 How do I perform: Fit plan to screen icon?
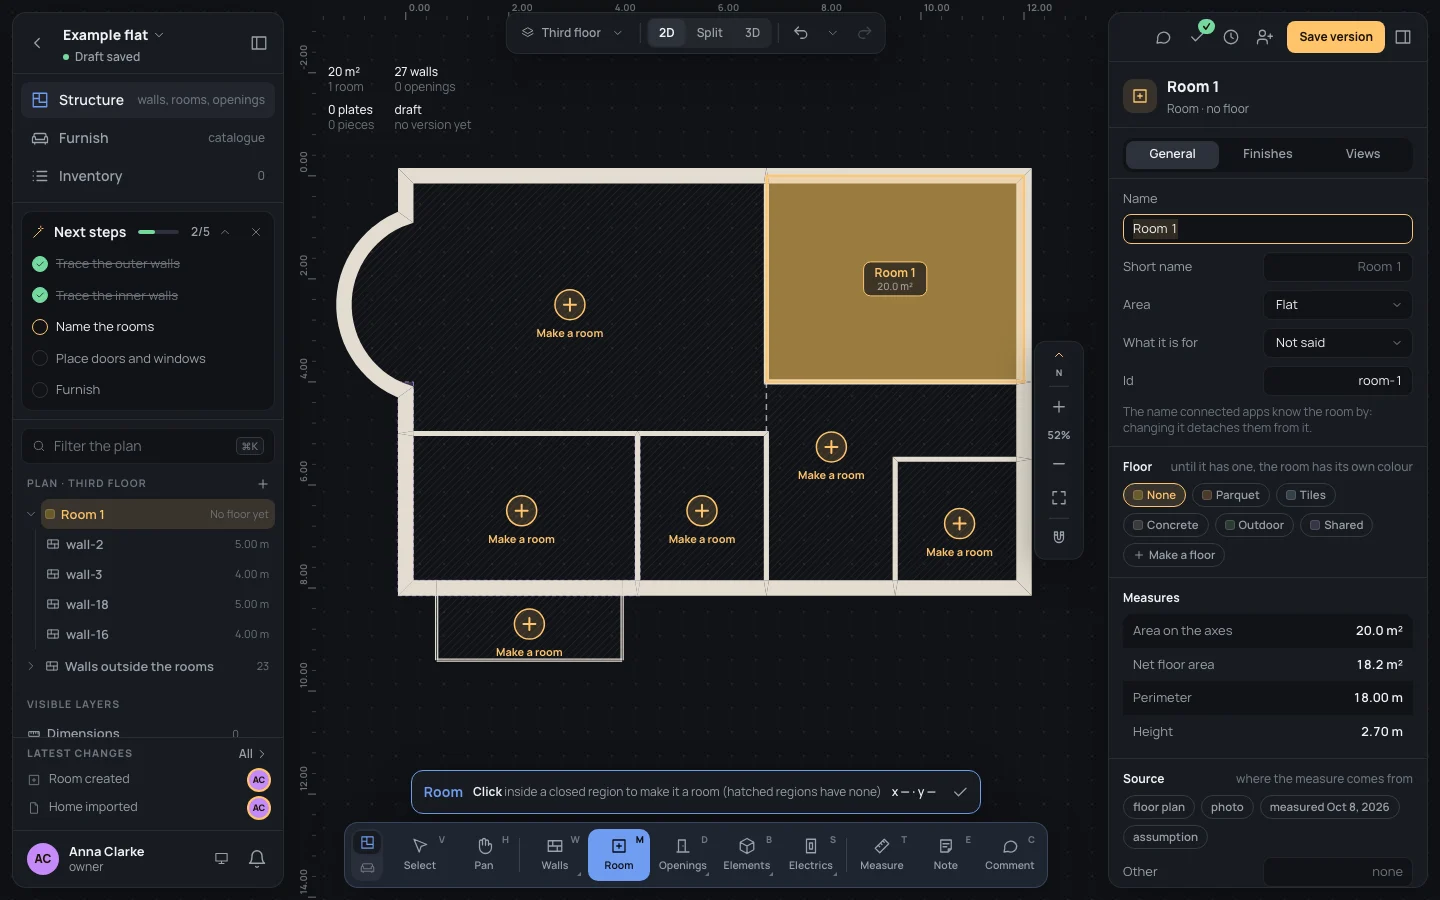tap(1059, 498)
